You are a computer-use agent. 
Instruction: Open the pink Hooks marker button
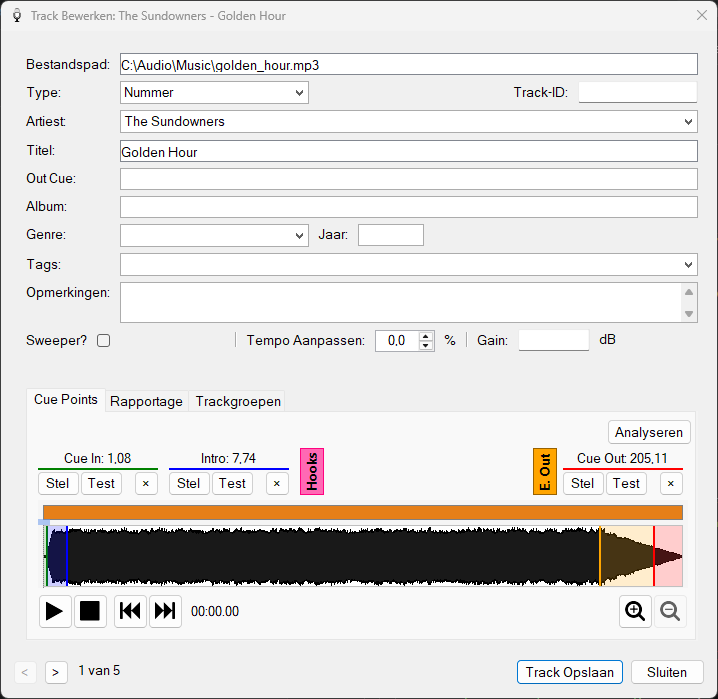(312, 471)
